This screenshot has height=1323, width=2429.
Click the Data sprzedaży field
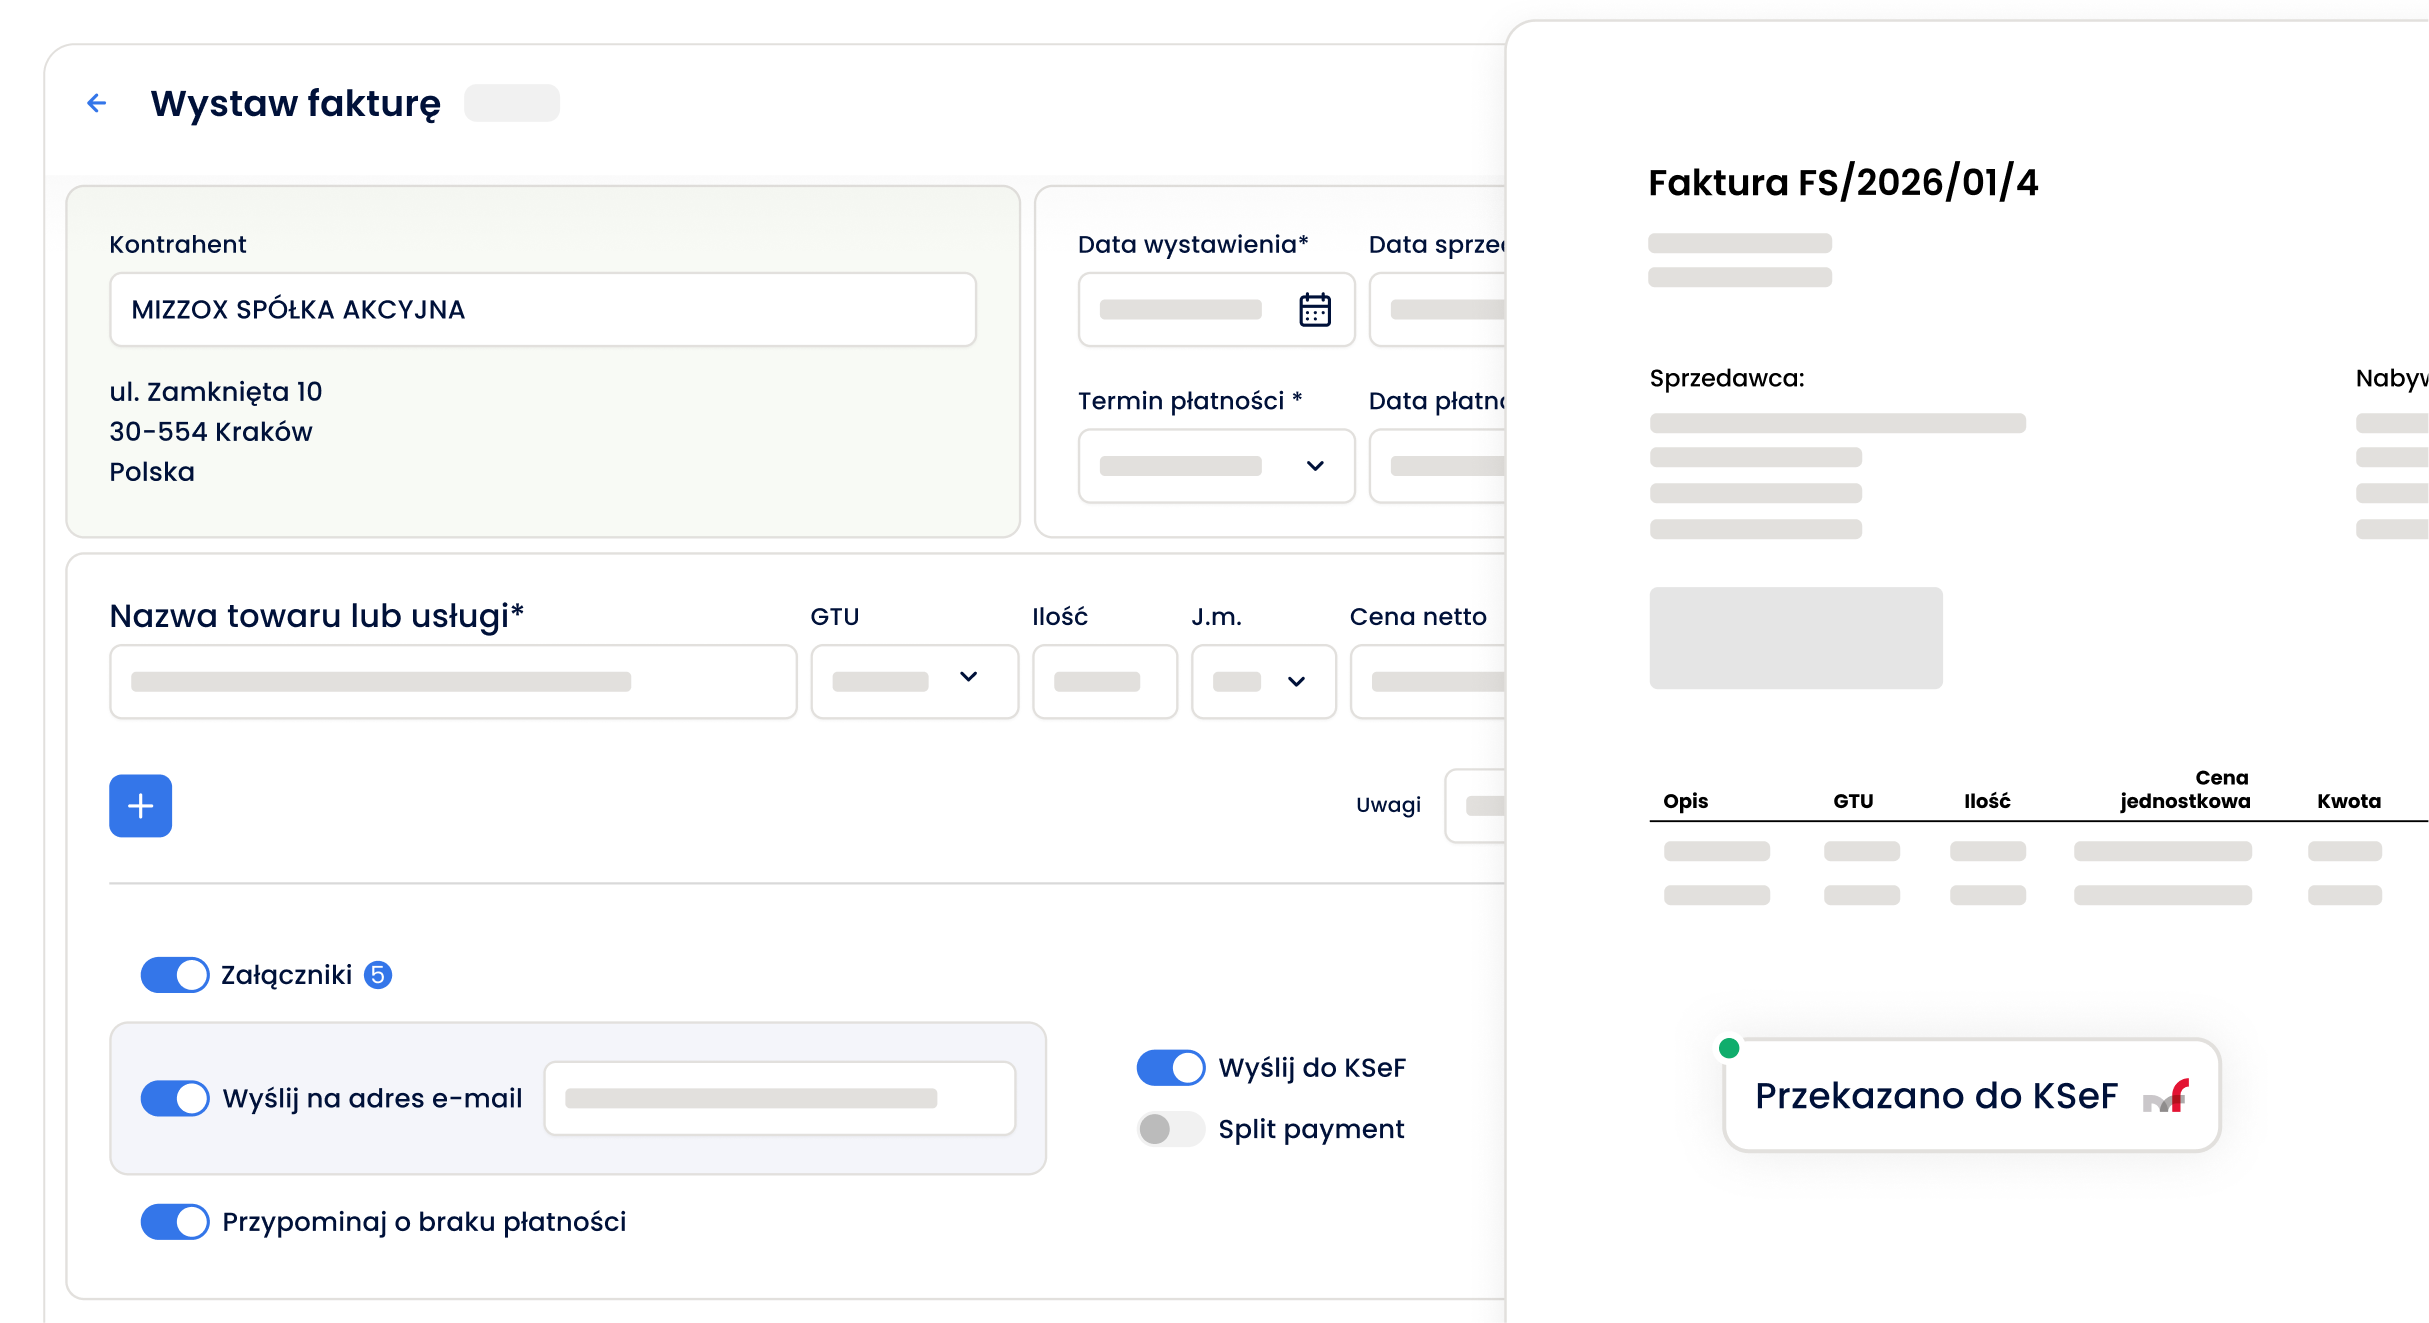pyautogui.click(x=1438, y=310)
